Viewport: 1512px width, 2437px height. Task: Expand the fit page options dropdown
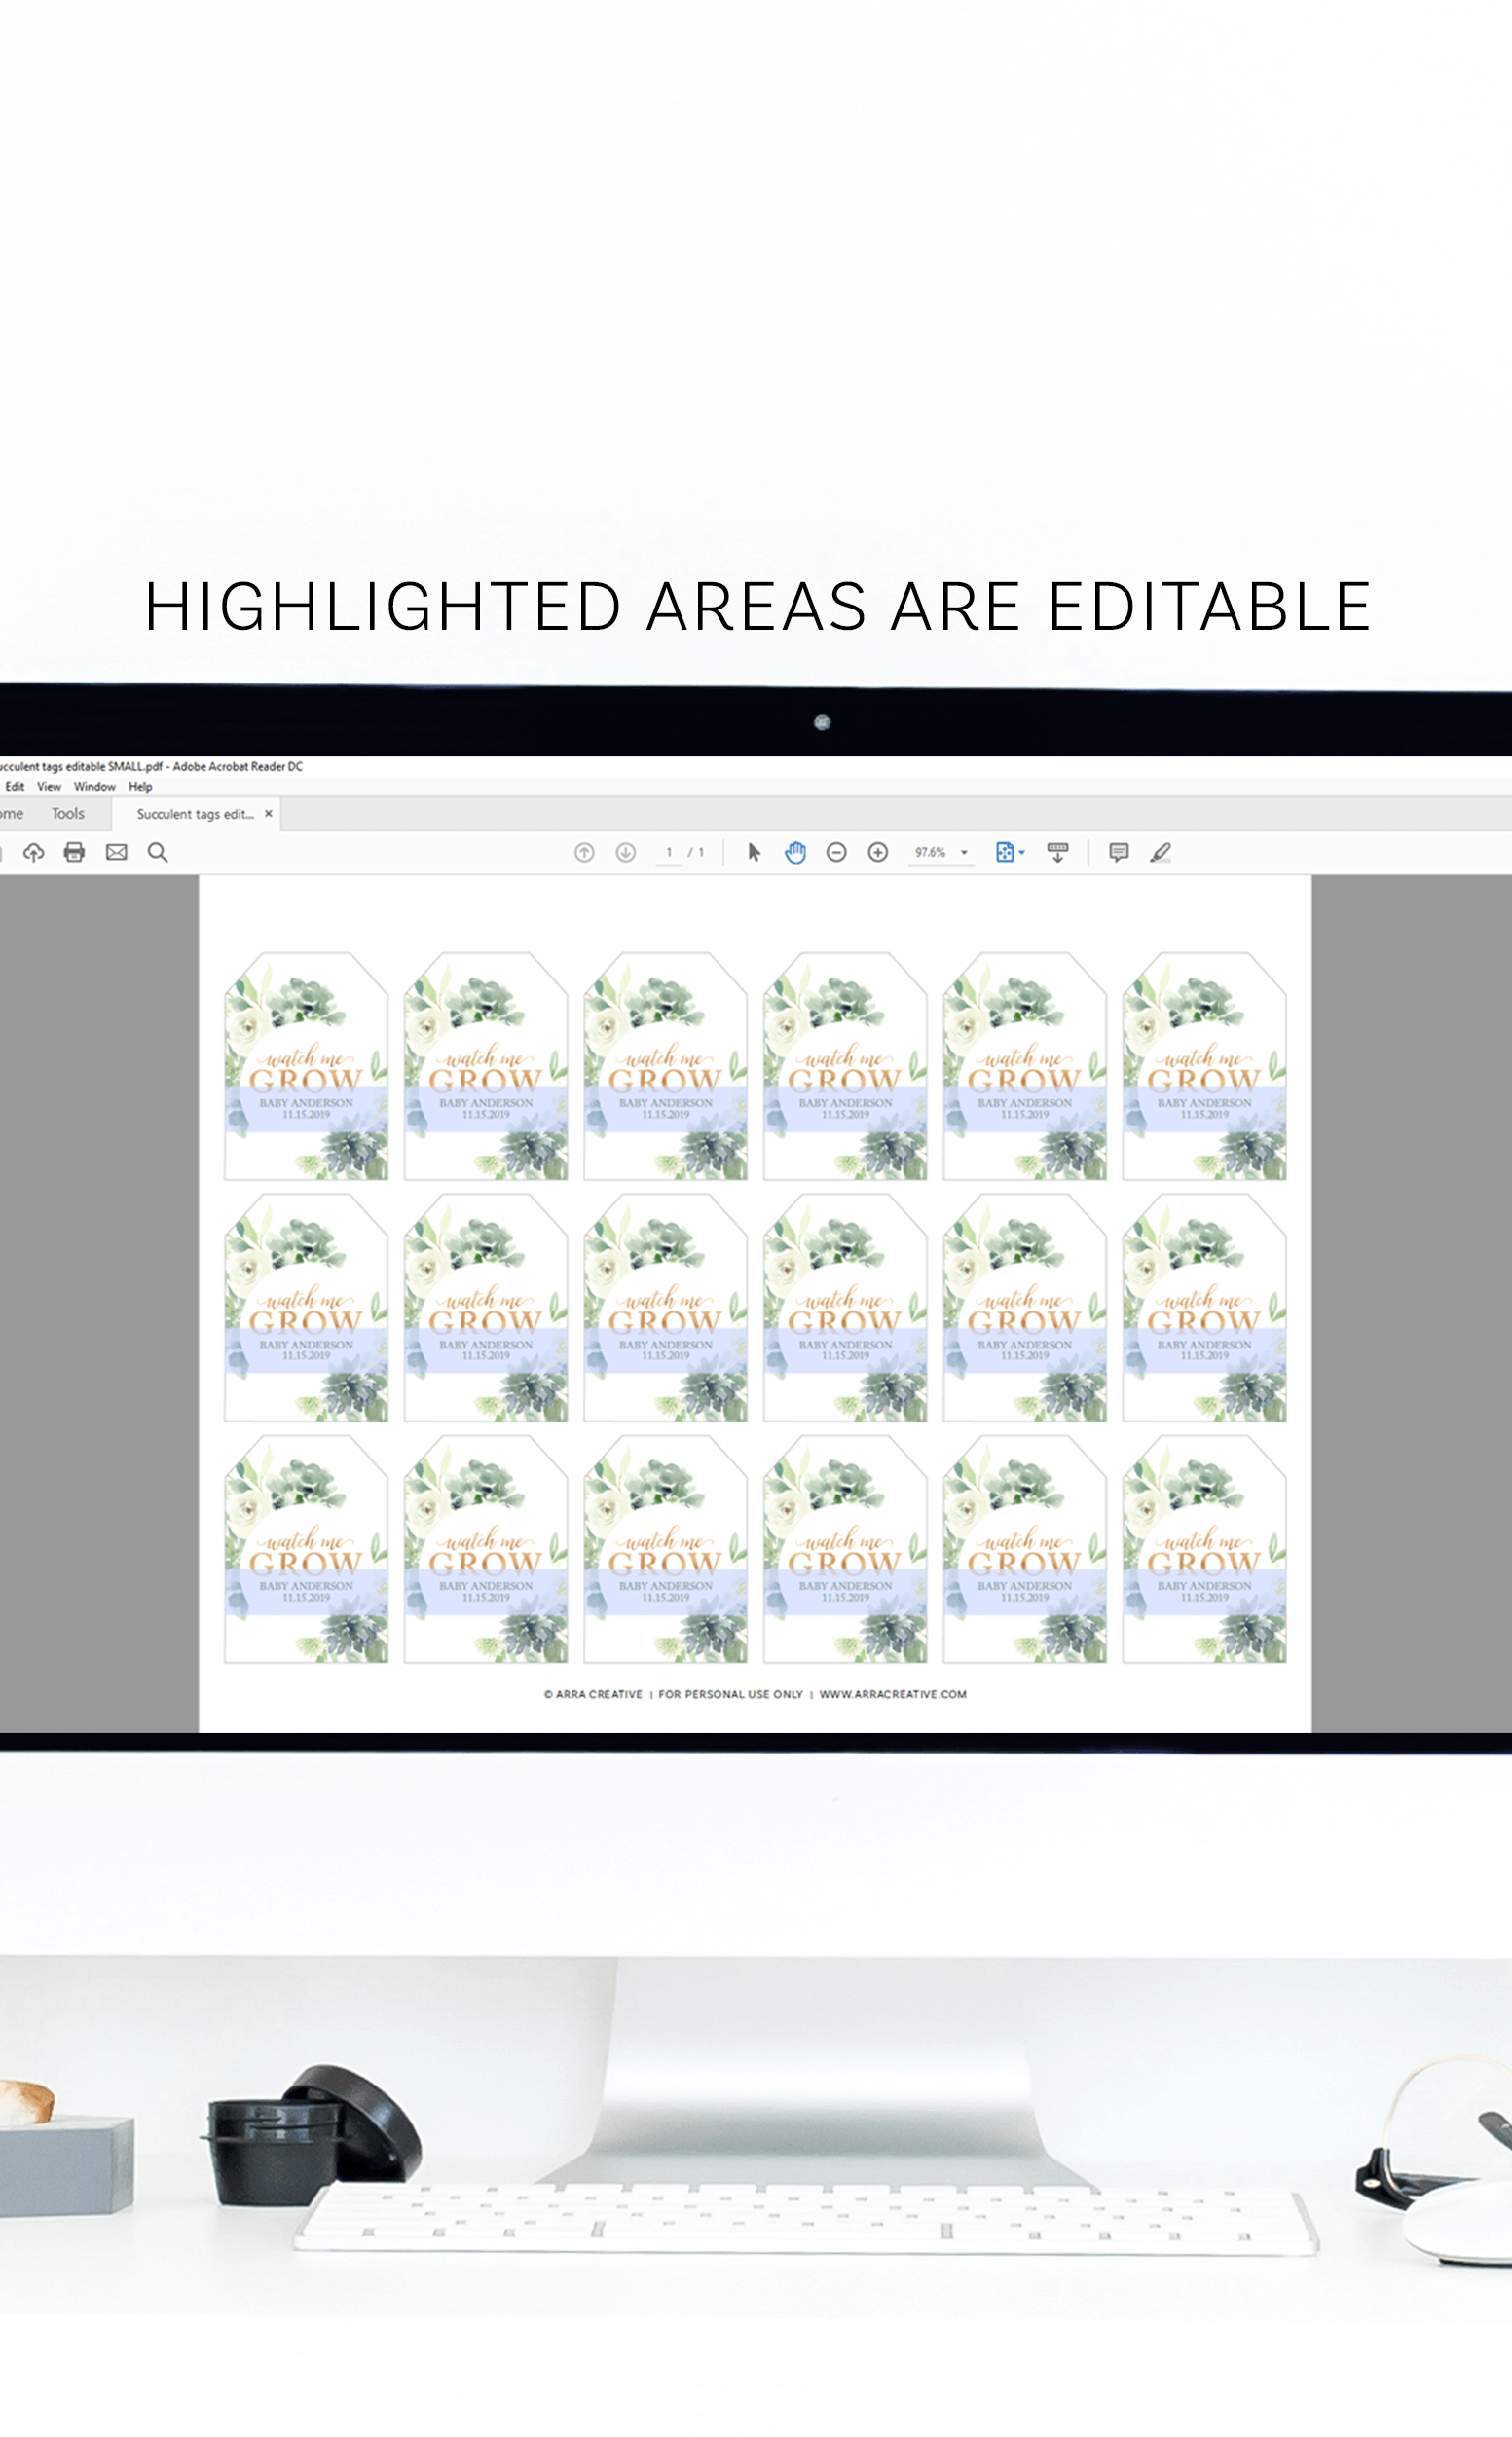(x=1021, y=853)
